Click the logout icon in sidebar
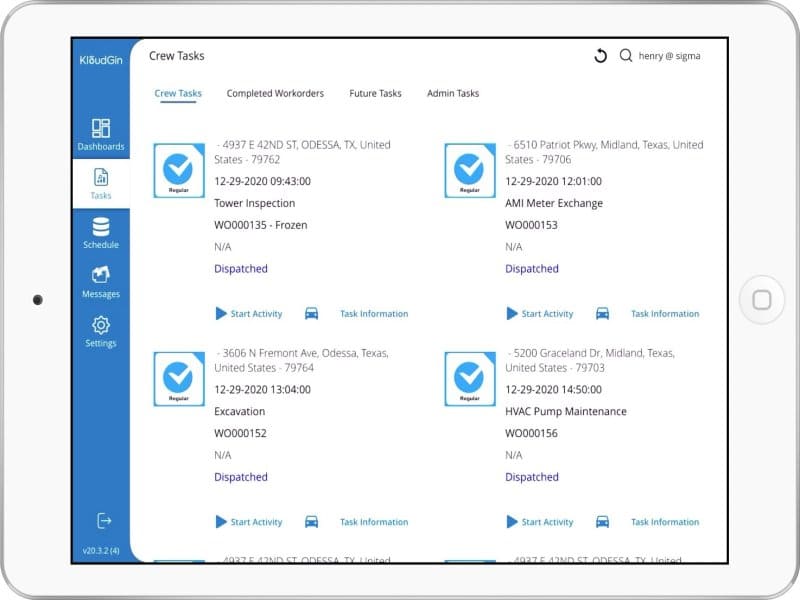800x600 pixels. (x=103, y=520)
